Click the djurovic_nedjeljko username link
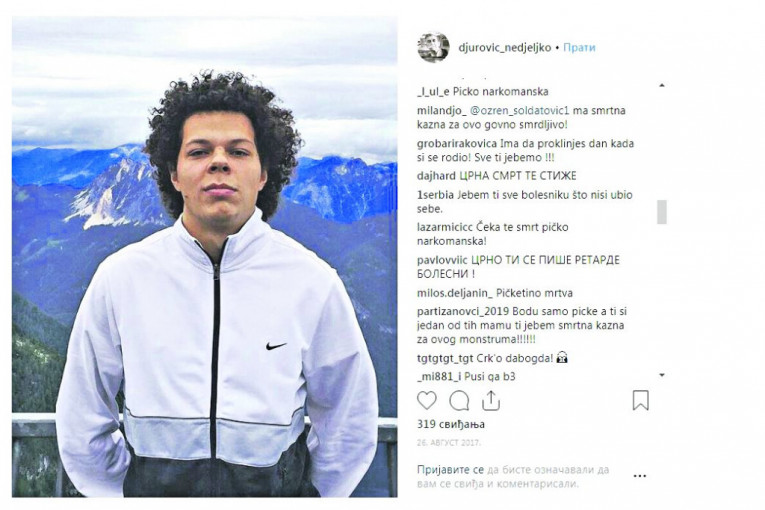The image size is (765, 510). [504, 48]
